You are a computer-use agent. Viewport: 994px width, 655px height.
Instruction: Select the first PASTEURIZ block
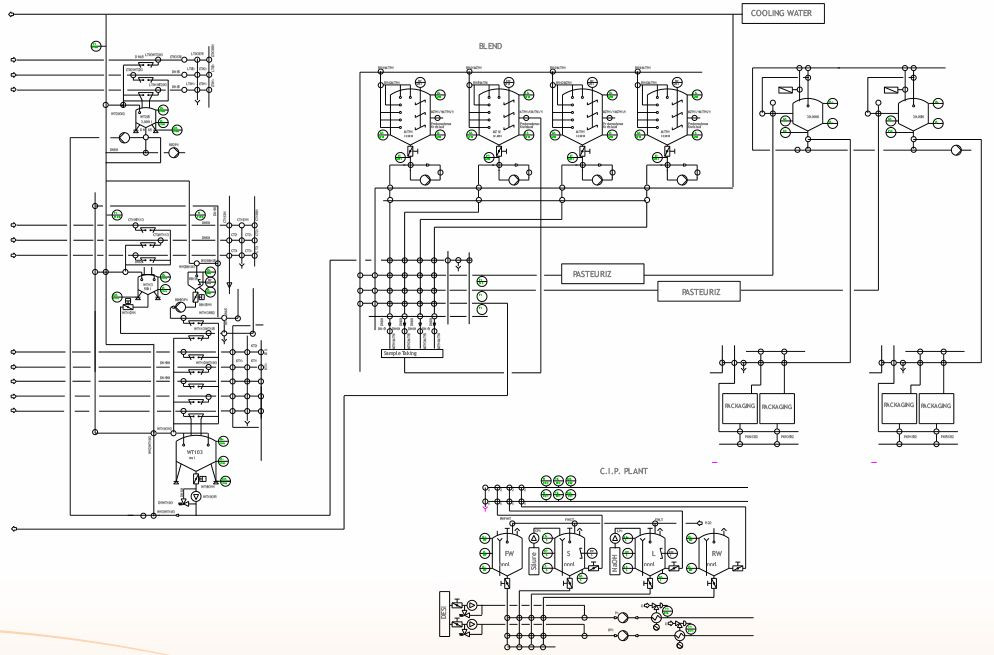click(602, 274)
